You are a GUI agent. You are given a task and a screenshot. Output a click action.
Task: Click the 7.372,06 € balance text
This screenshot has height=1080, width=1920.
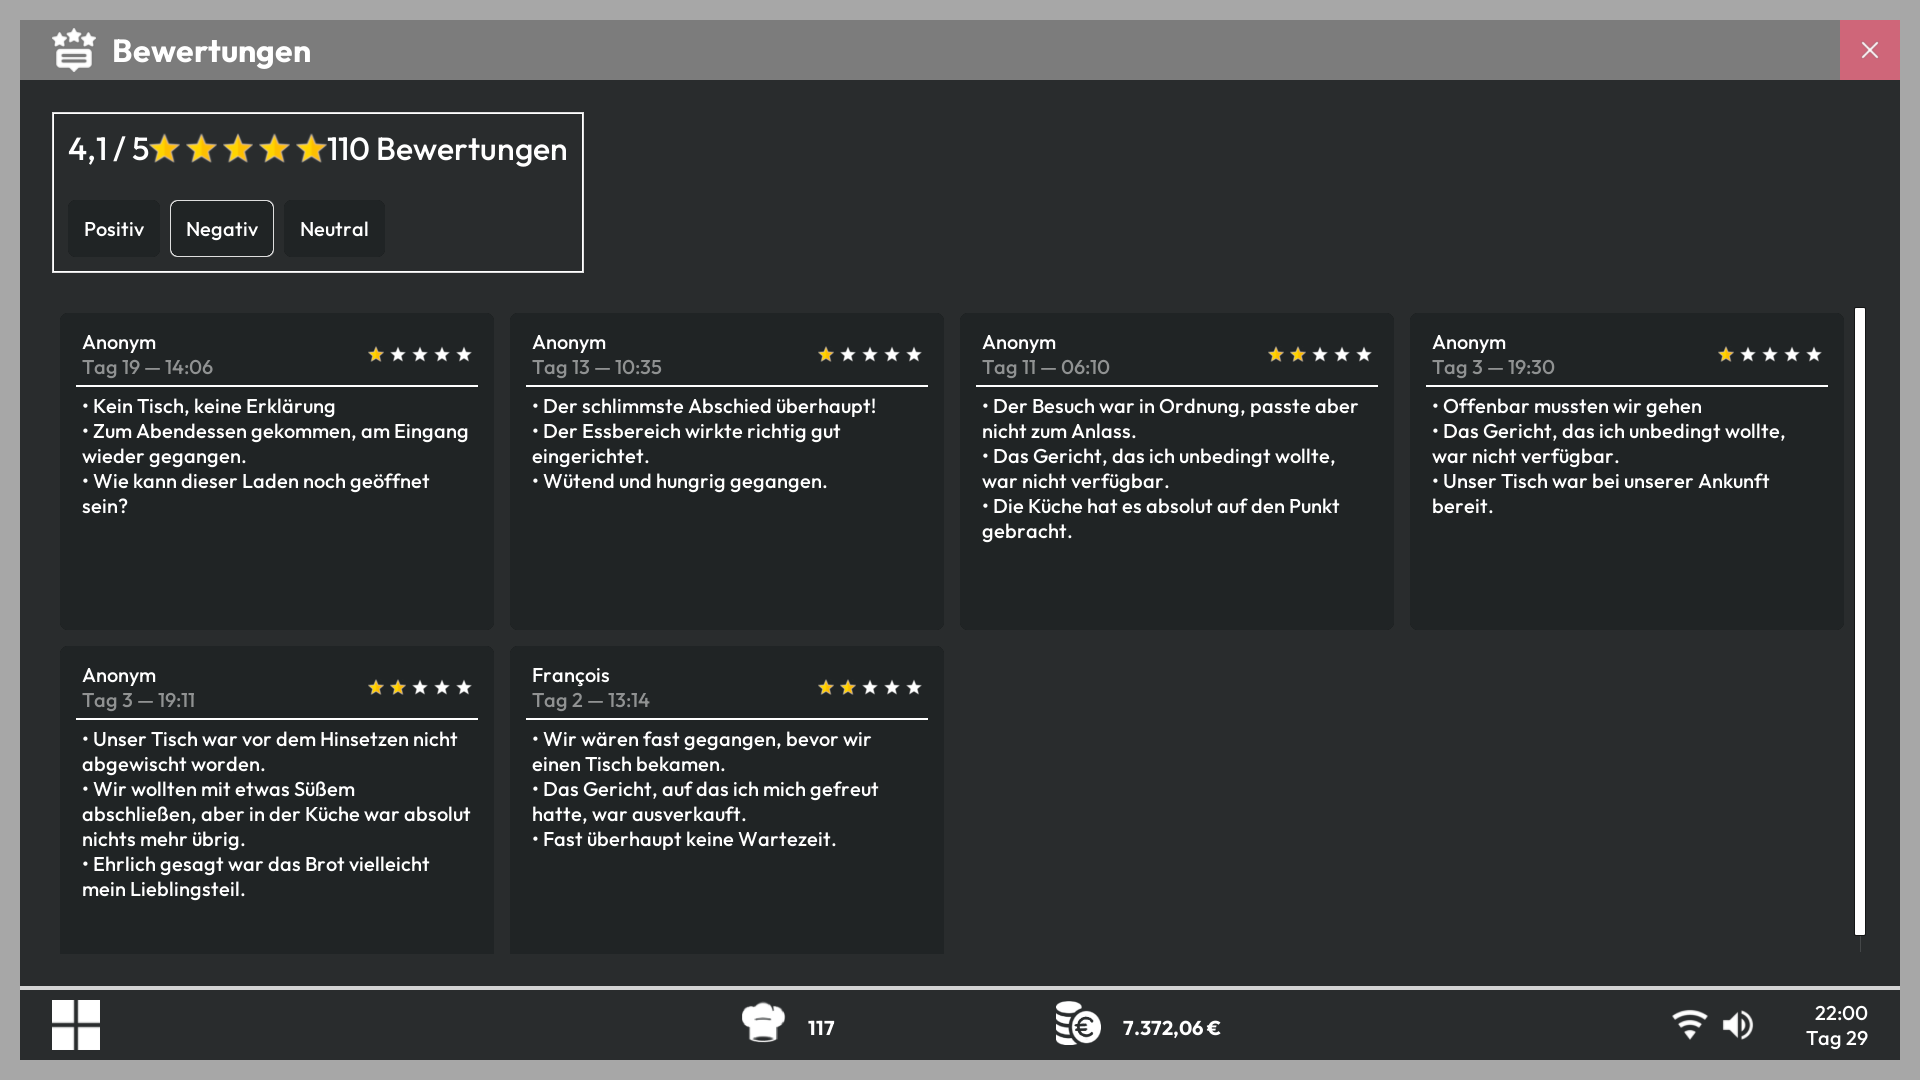click(1171, 1028)
